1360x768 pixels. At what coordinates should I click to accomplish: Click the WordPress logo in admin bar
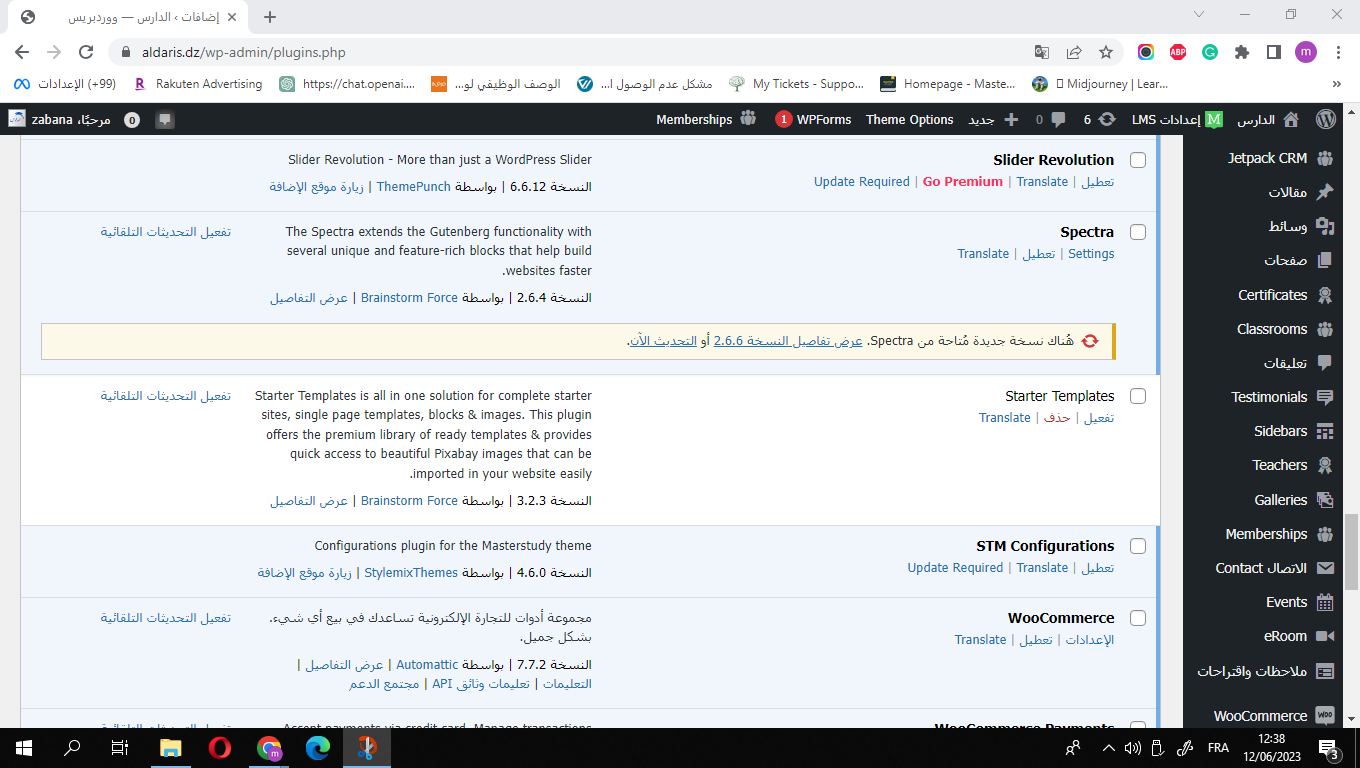coord(1325,119)
